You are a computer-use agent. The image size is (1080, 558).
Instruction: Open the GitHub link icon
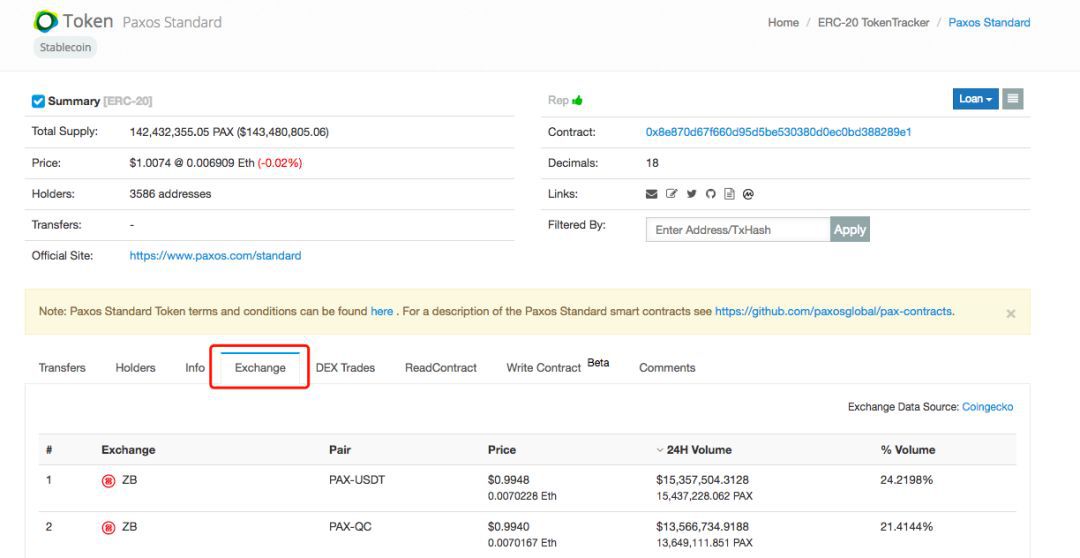pyautogui.click(x=710, y=194)
